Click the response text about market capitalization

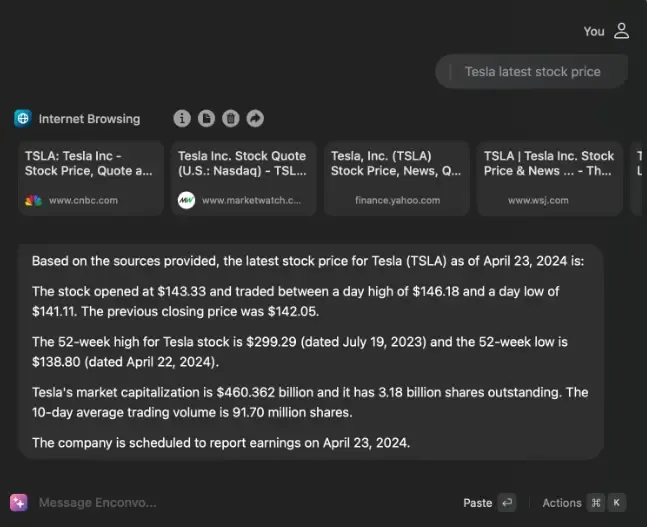[x=310, y=400]
